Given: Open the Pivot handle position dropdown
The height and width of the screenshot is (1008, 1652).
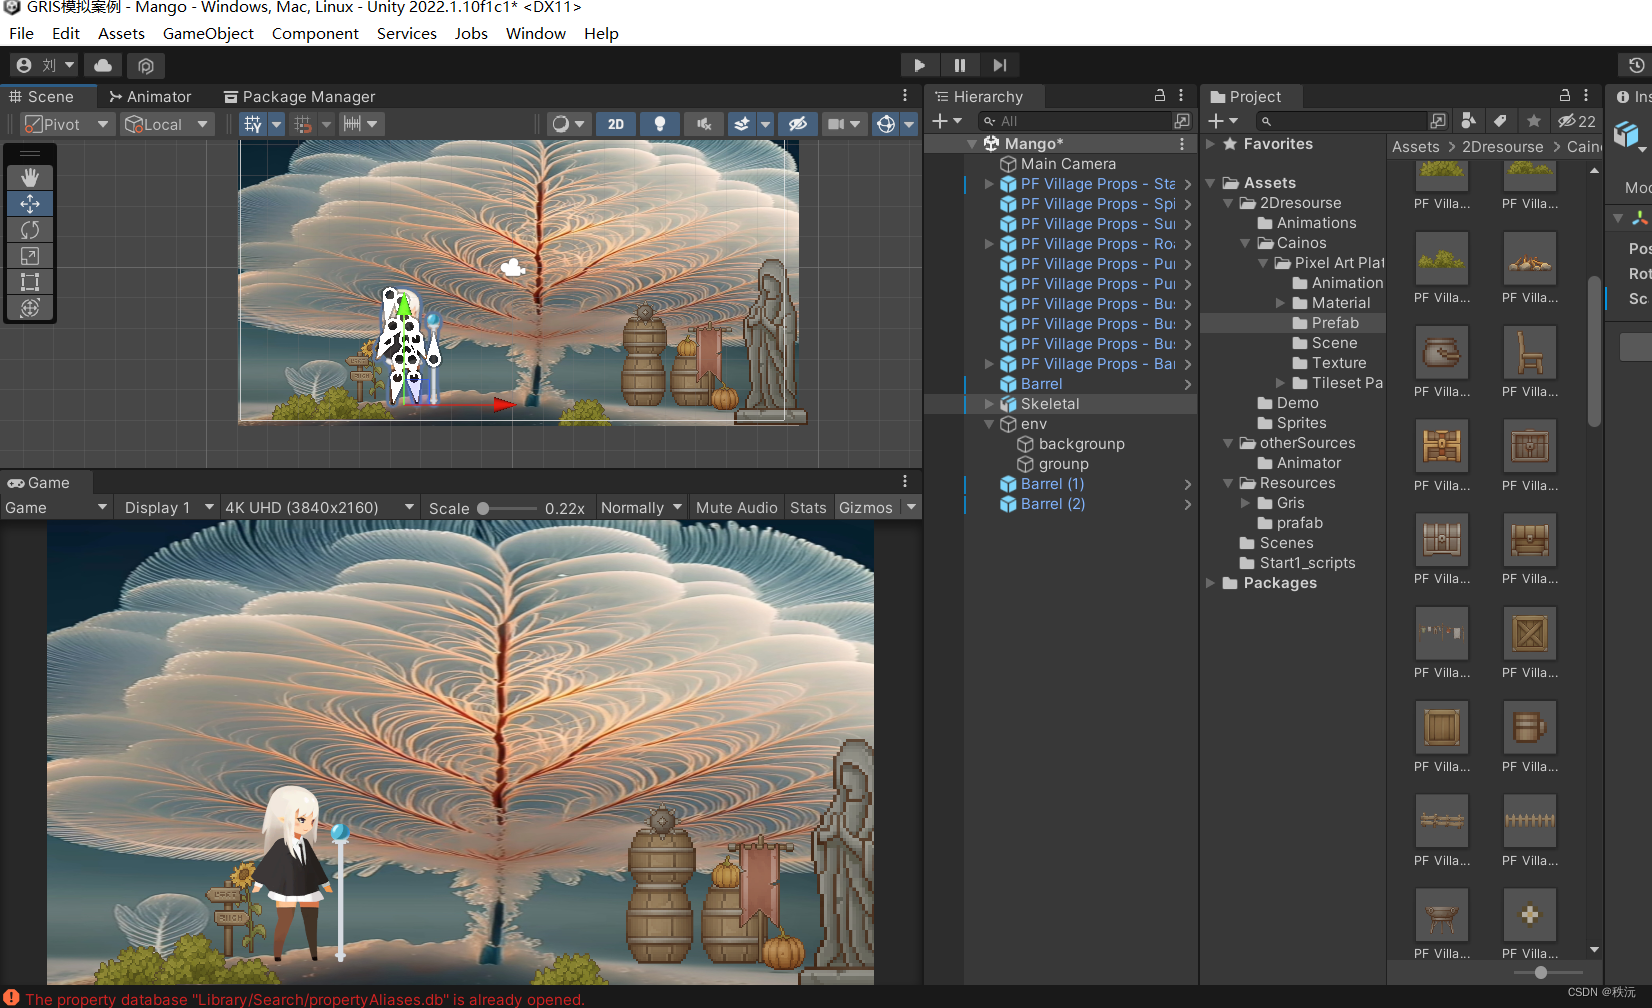Looking at the screenshot, I should coord(68,124).
